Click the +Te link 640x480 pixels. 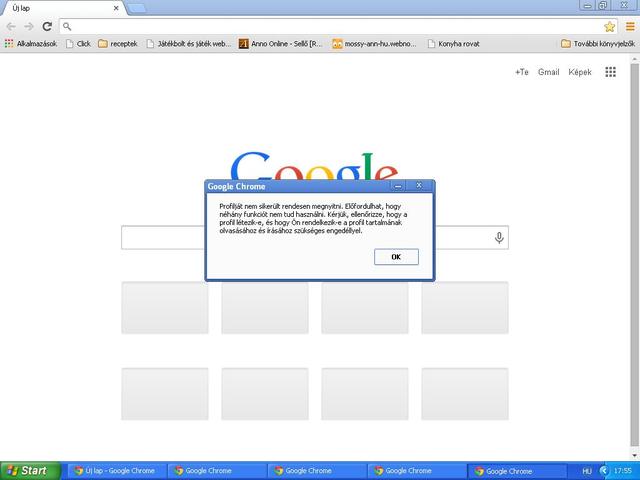522,72
